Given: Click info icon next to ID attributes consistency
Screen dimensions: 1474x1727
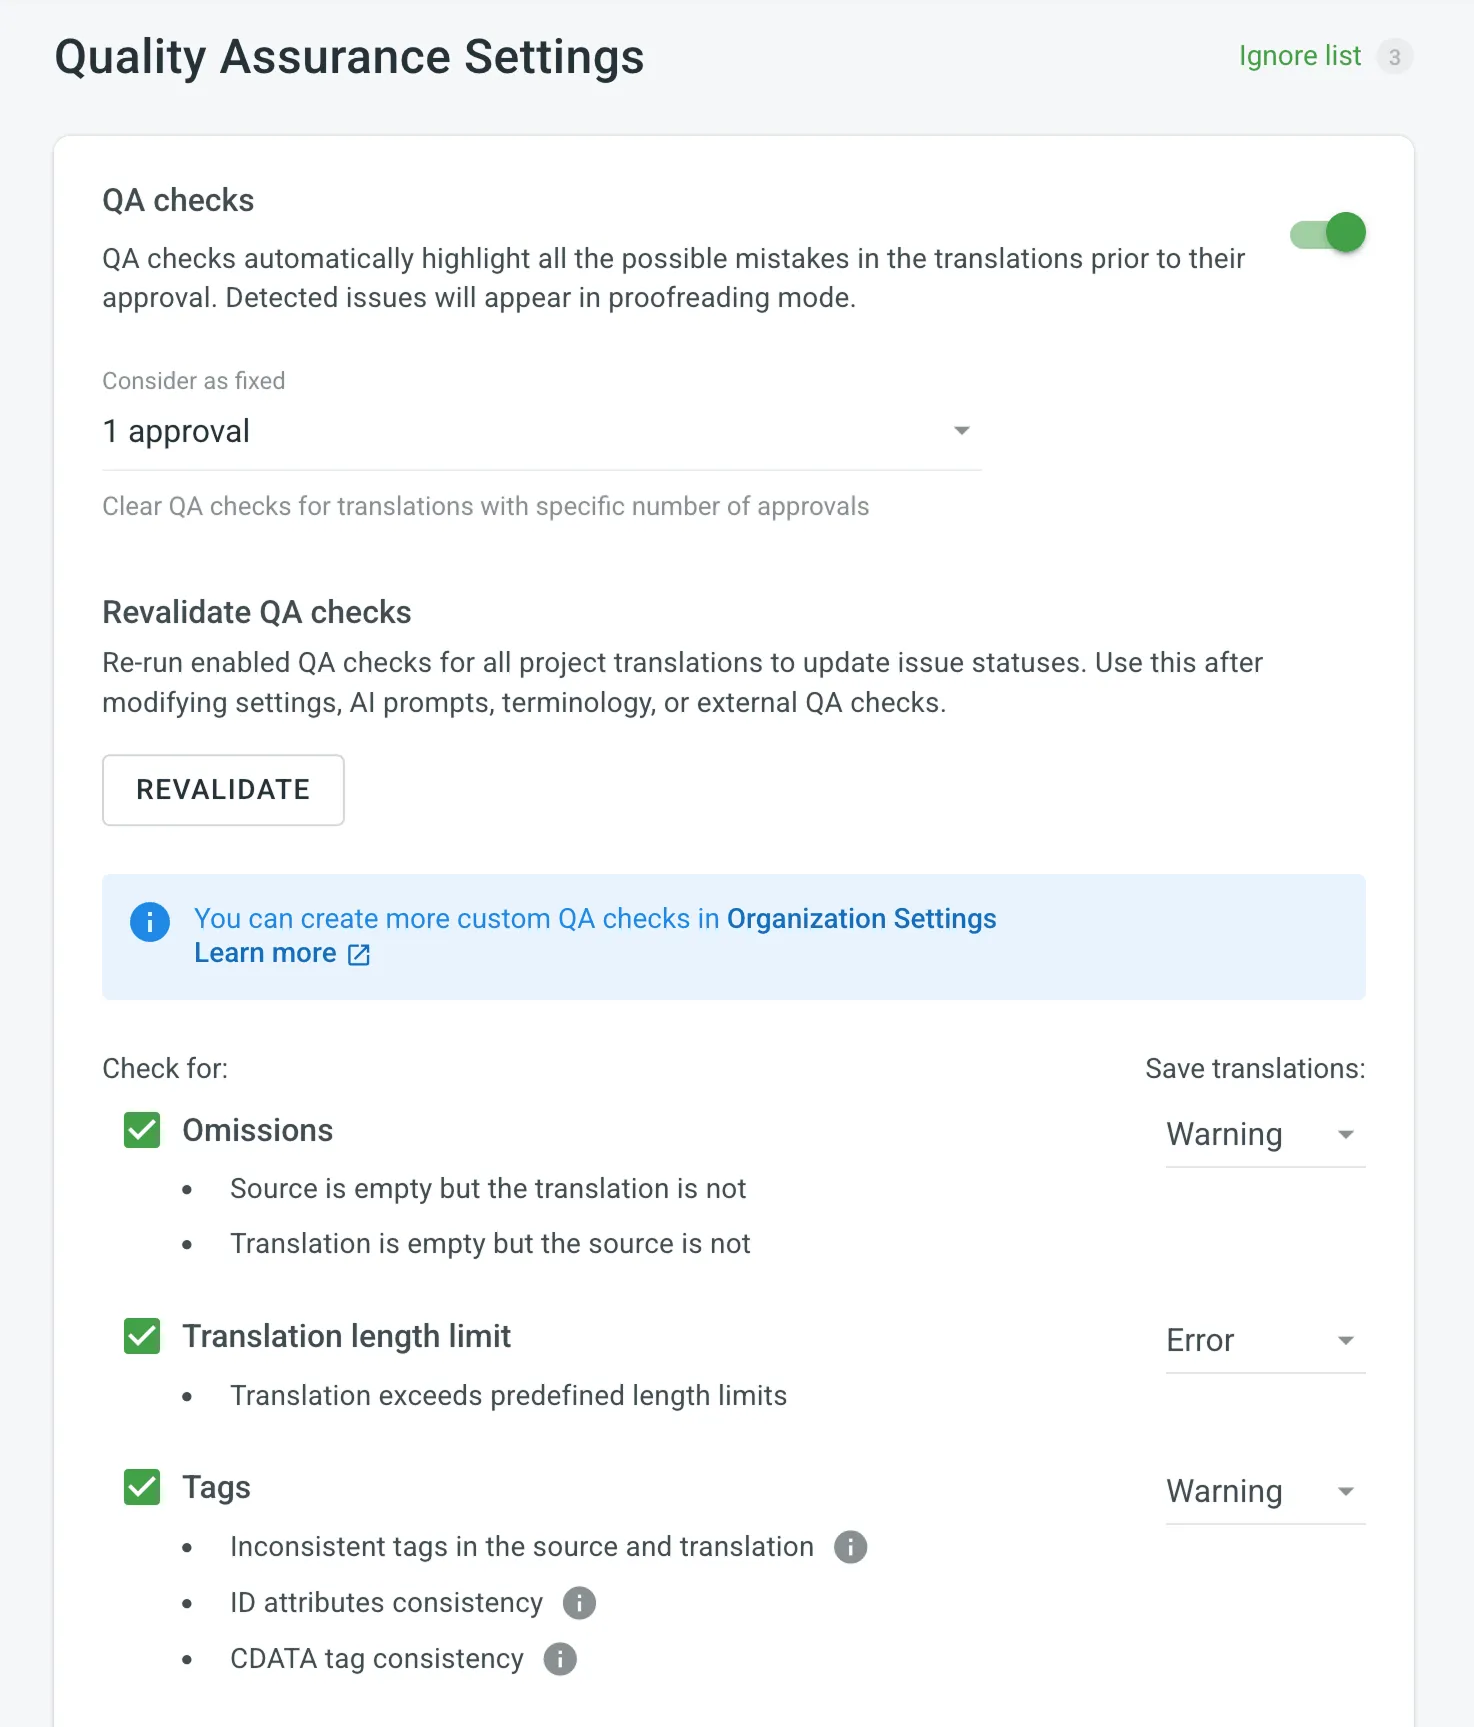Looking at the screenshot, I should [579, 1603].
